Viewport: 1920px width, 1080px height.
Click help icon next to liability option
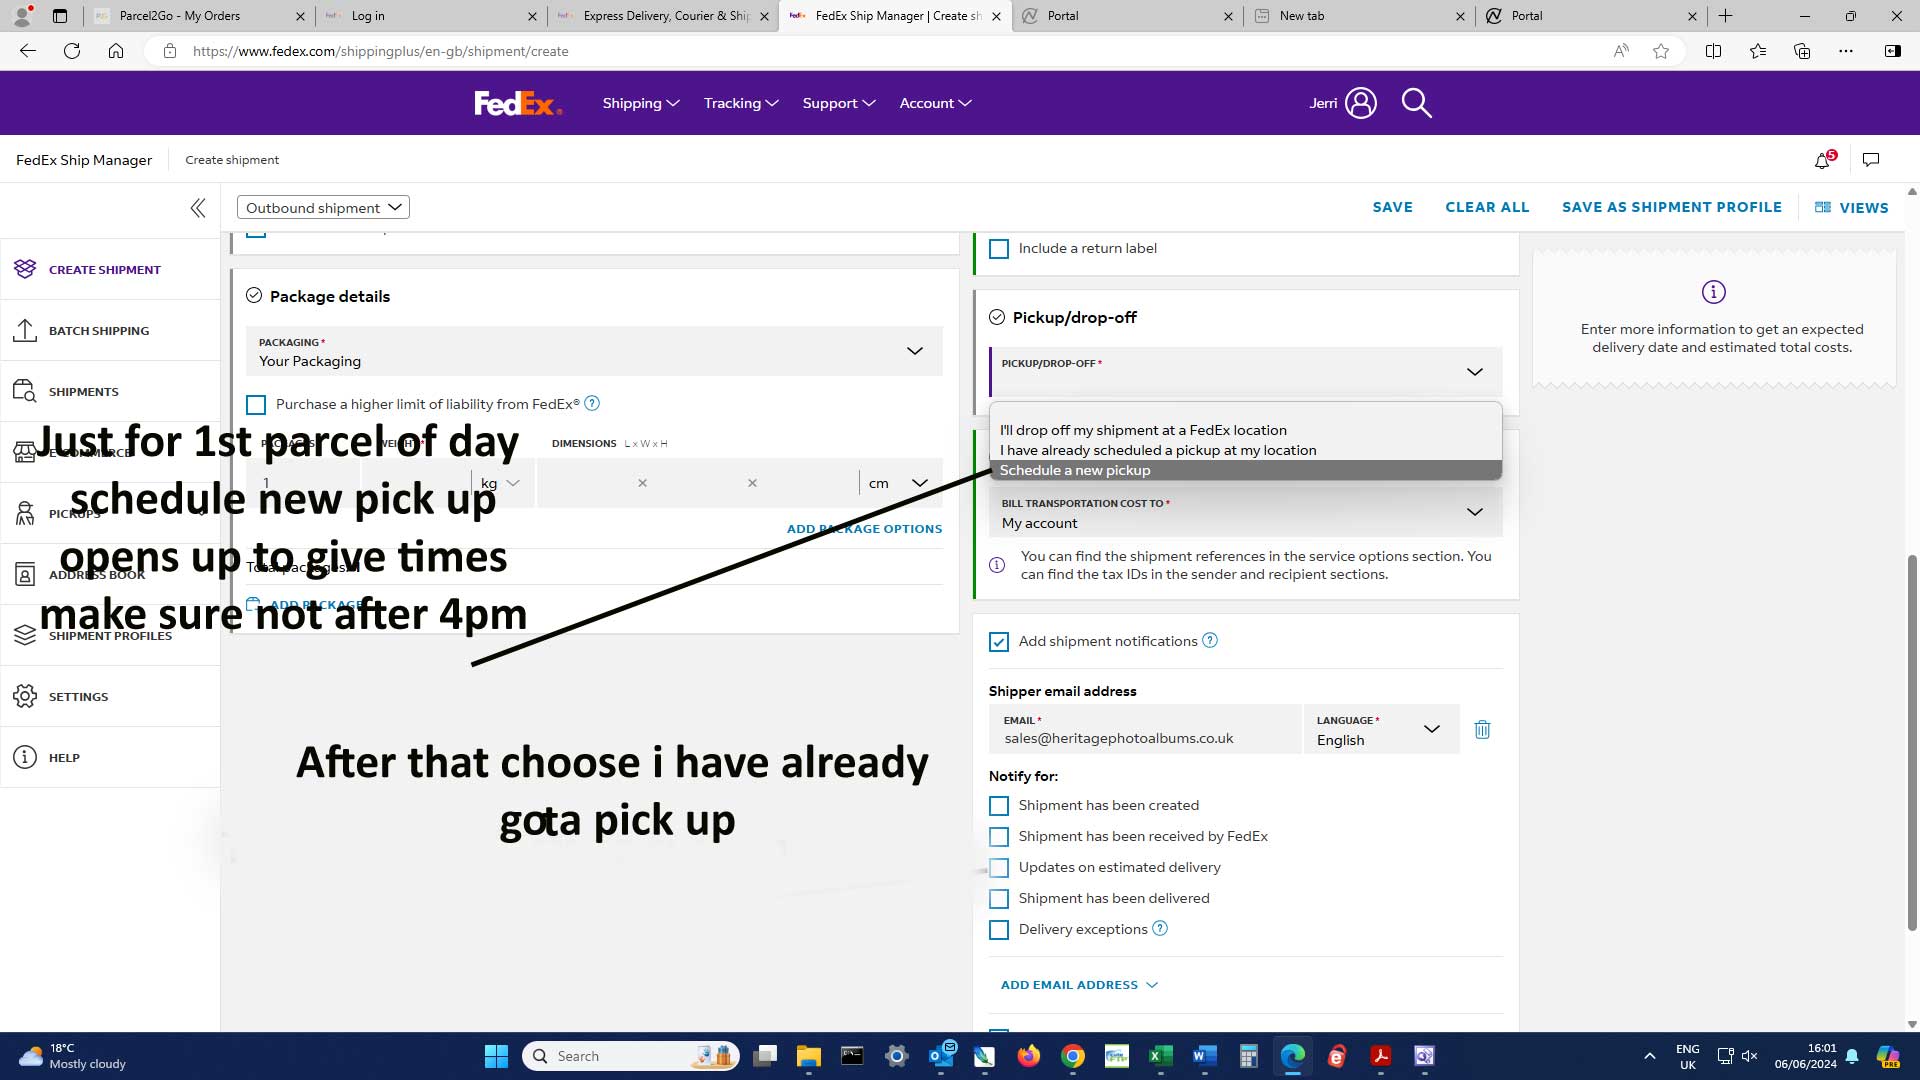tap(592, 404)
